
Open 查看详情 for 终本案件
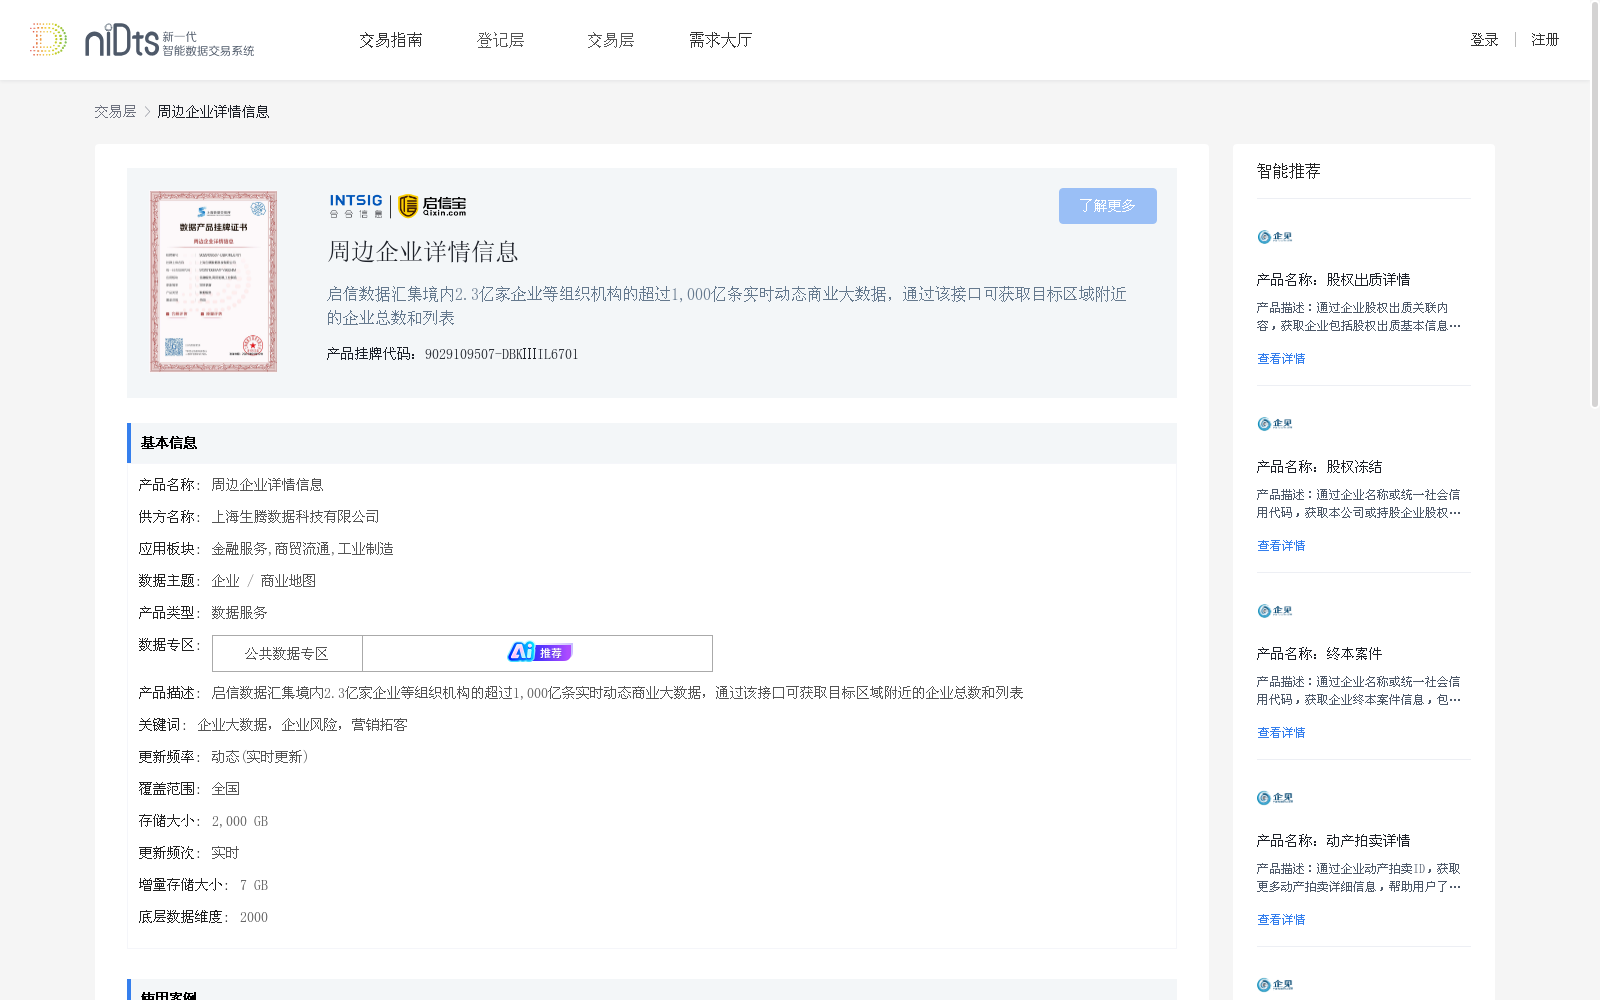[1281, 733]
